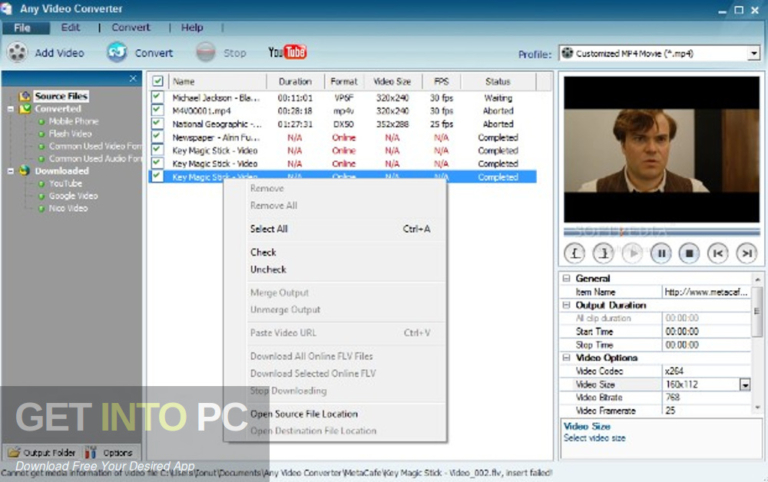768x482 pixels.
Task: Click the Item Name URL value
Action: coord(706,292)
